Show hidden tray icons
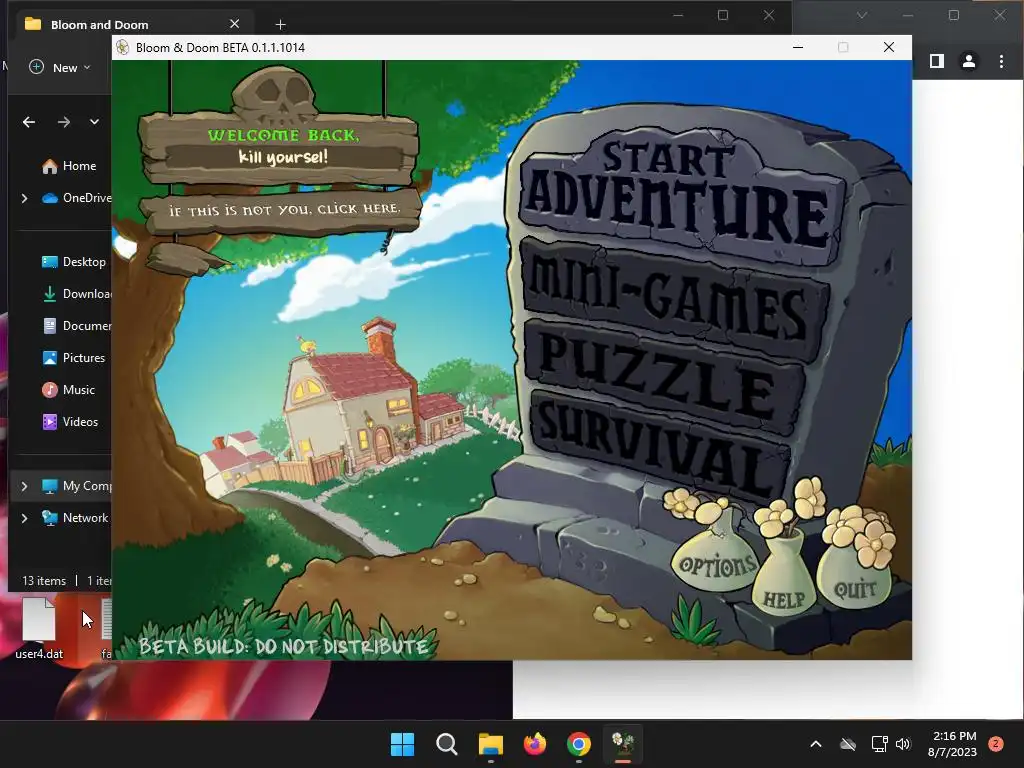Screen dimensions: 1024x768 [x=816, y=744]
